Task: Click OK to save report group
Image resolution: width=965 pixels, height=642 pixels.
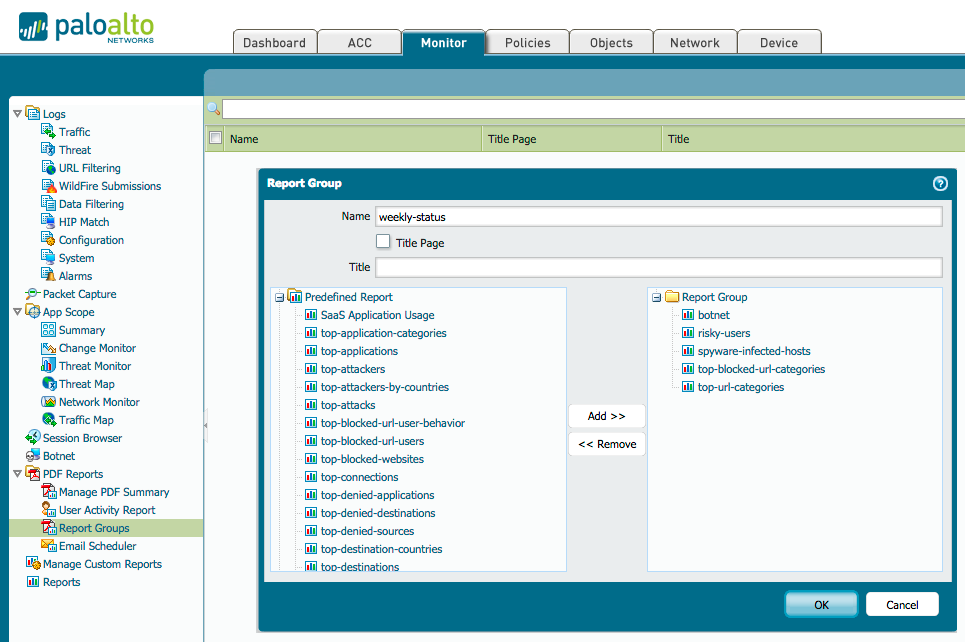Action: pos(821,604)
